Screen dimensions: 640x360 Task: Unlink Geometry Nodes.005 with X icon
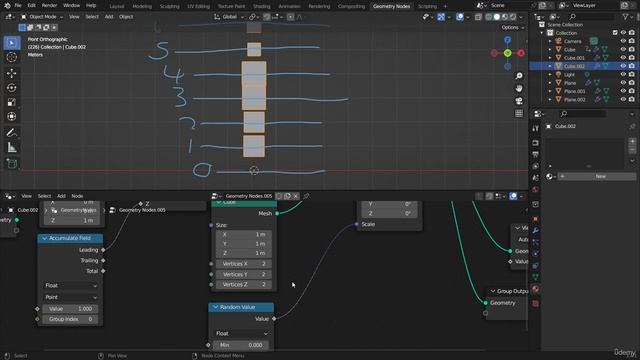coord(296,196)
